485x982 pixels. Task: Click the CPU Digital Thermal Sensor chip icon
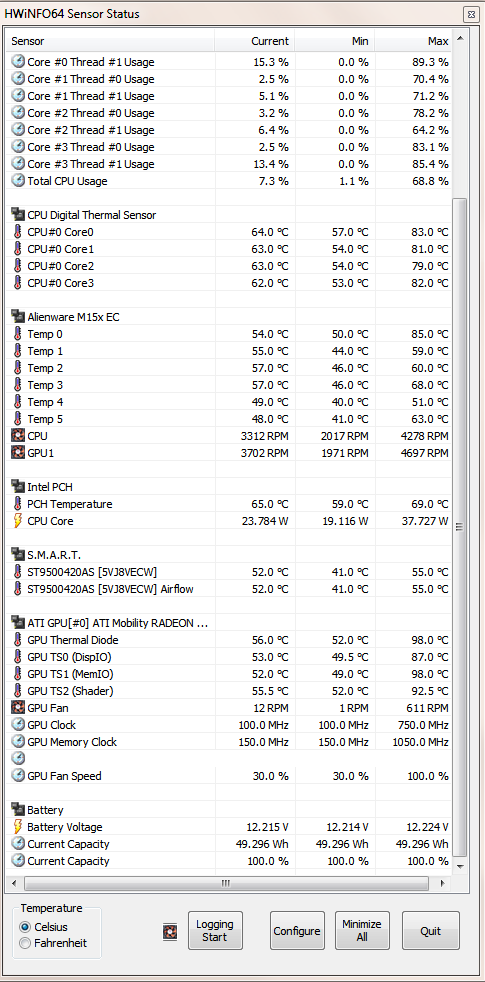click(18, 215)
